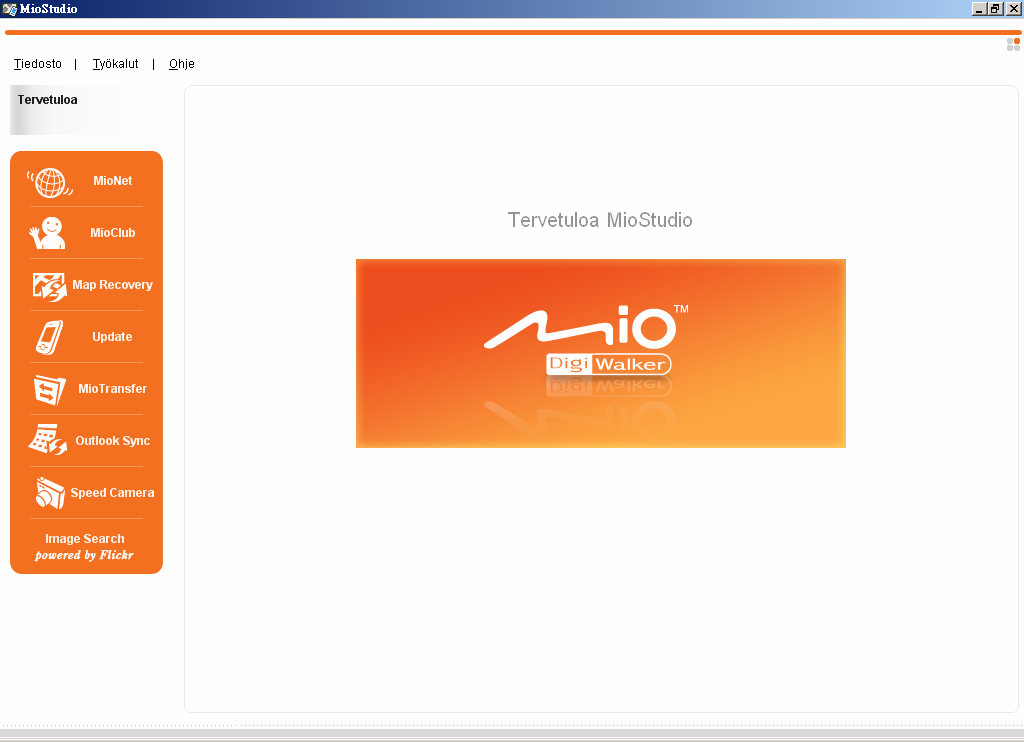Click the Map Recovery label

[x=112, y=285]
